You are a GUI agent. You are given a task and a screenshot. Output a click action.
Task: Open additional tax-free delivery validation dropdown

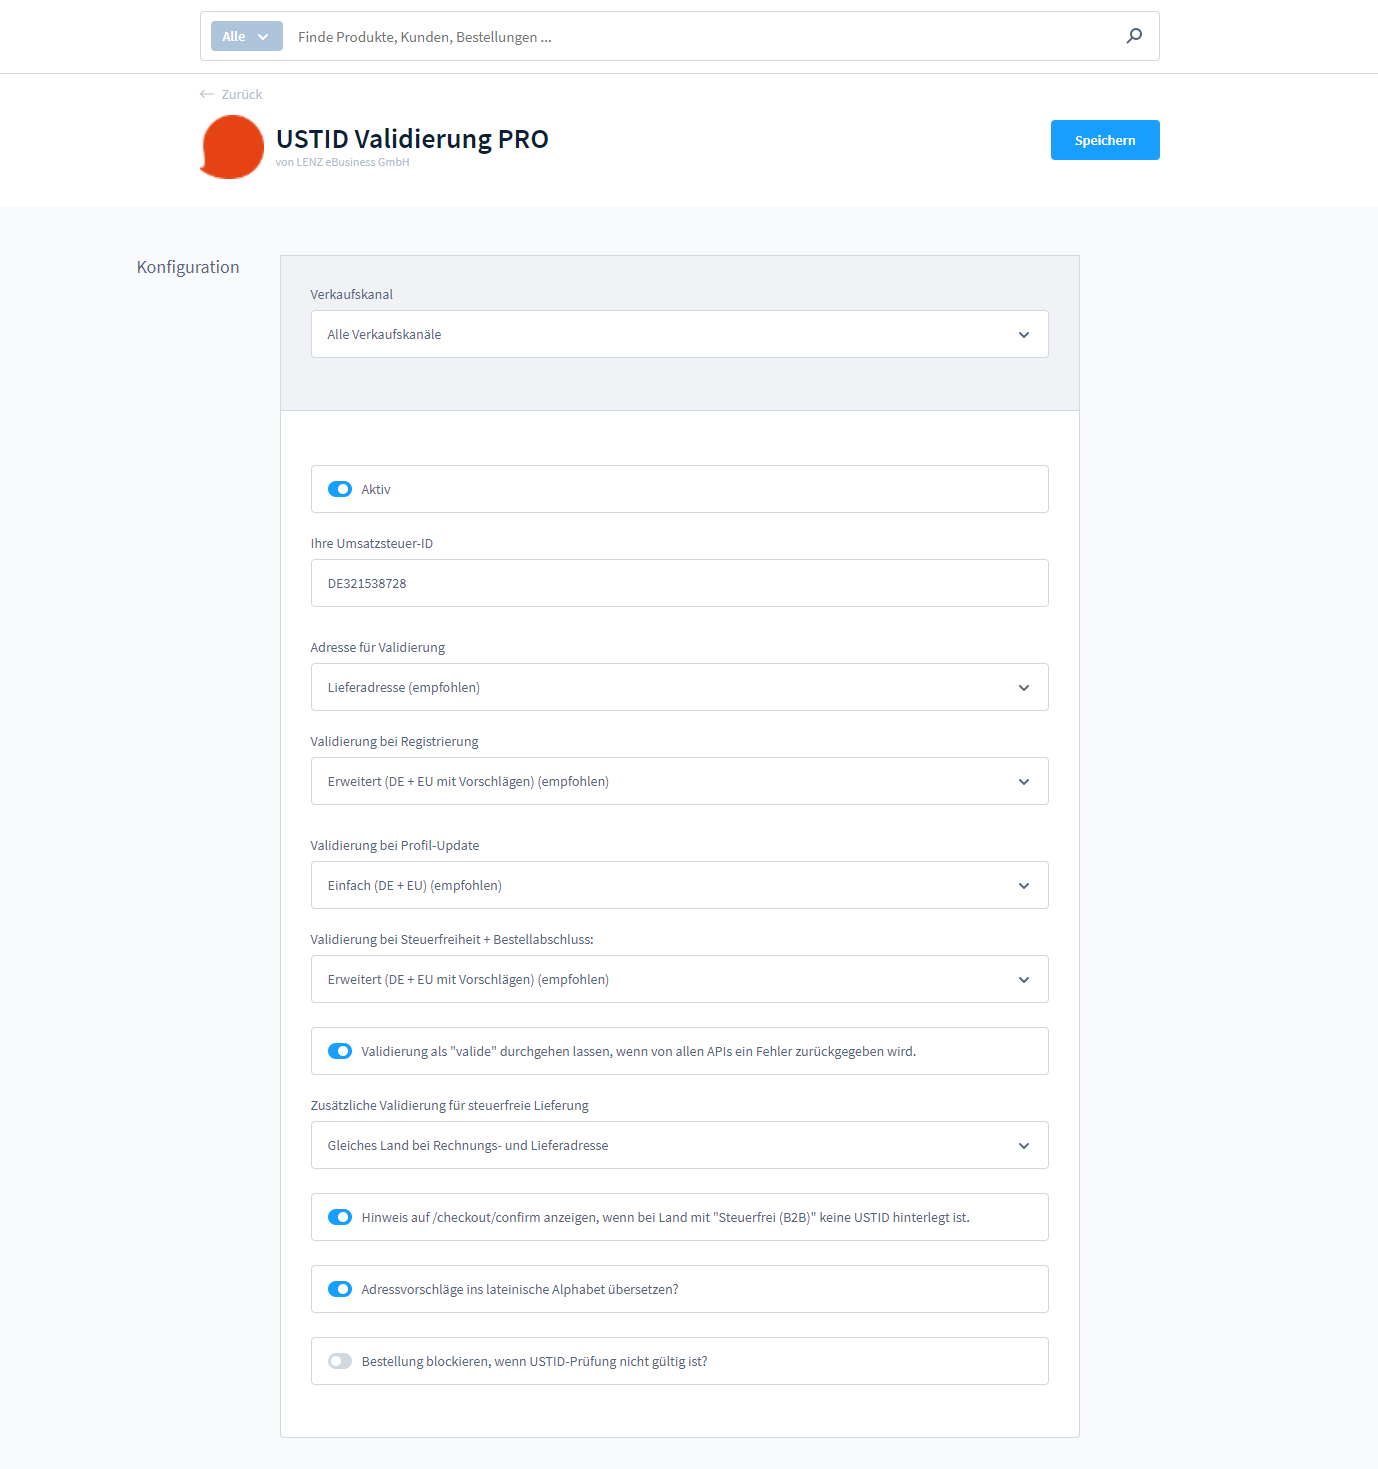pos(679,1145)
